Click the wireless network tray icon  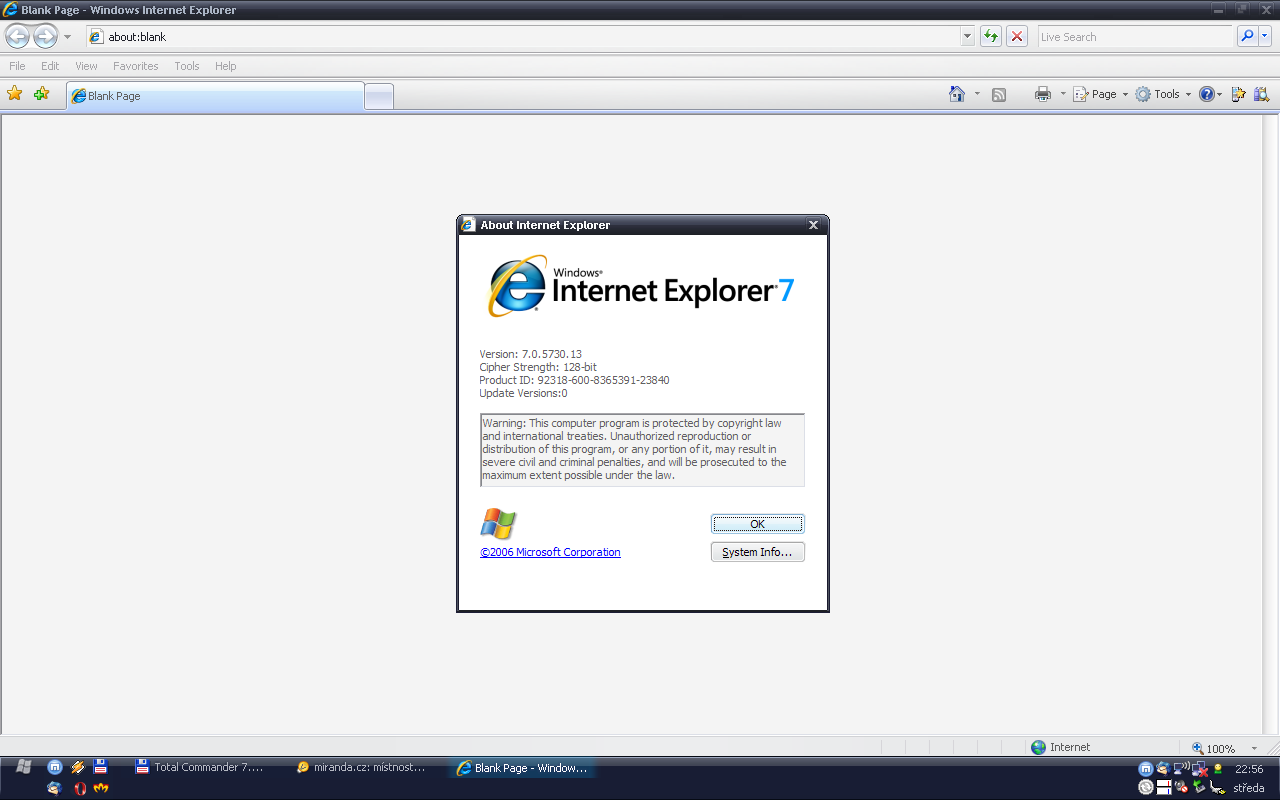click(x=1181, y=768)
